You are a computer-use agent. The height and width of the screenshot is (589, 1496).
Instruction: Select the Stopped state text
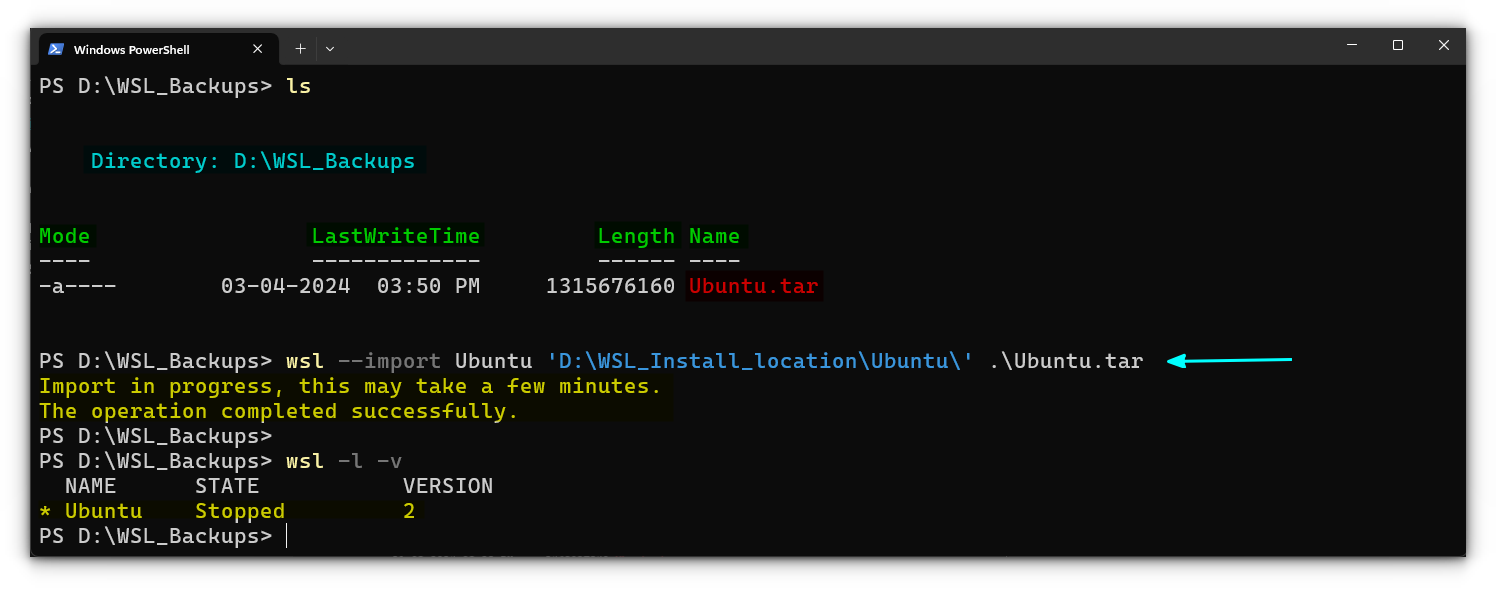tap(240, 510)
